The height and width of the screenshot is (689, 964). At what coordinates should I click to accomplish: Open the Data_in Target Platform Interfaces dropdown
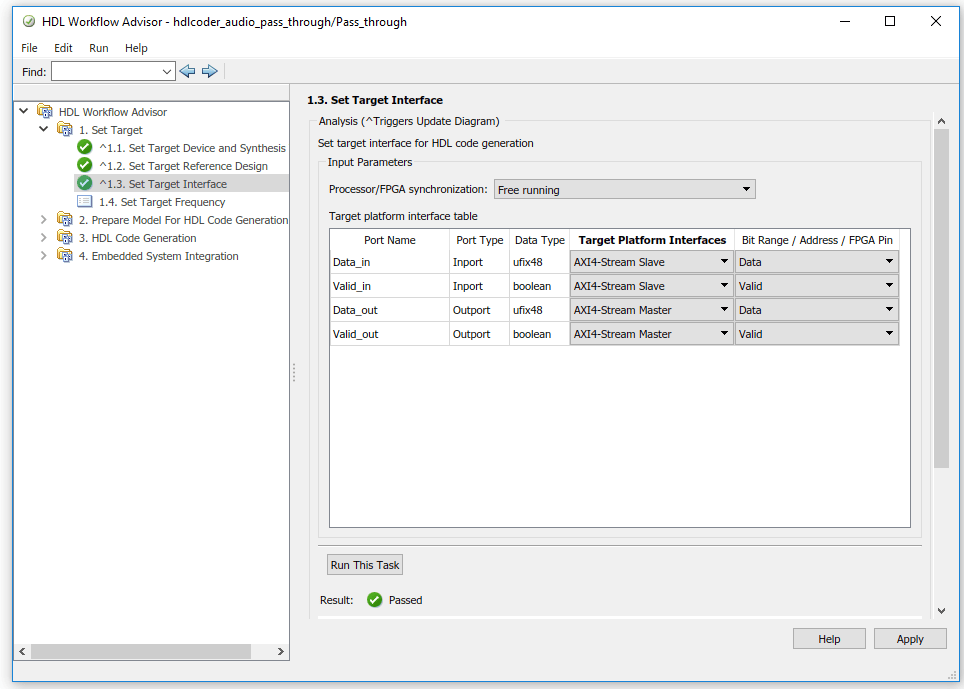click(x=652, y=262)
